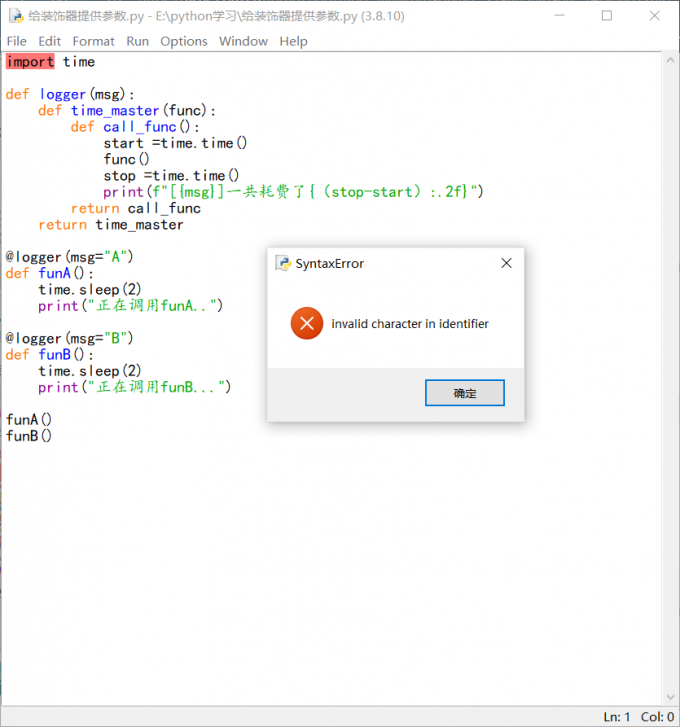Maximize the IDLE editor window

pos(607,16)
